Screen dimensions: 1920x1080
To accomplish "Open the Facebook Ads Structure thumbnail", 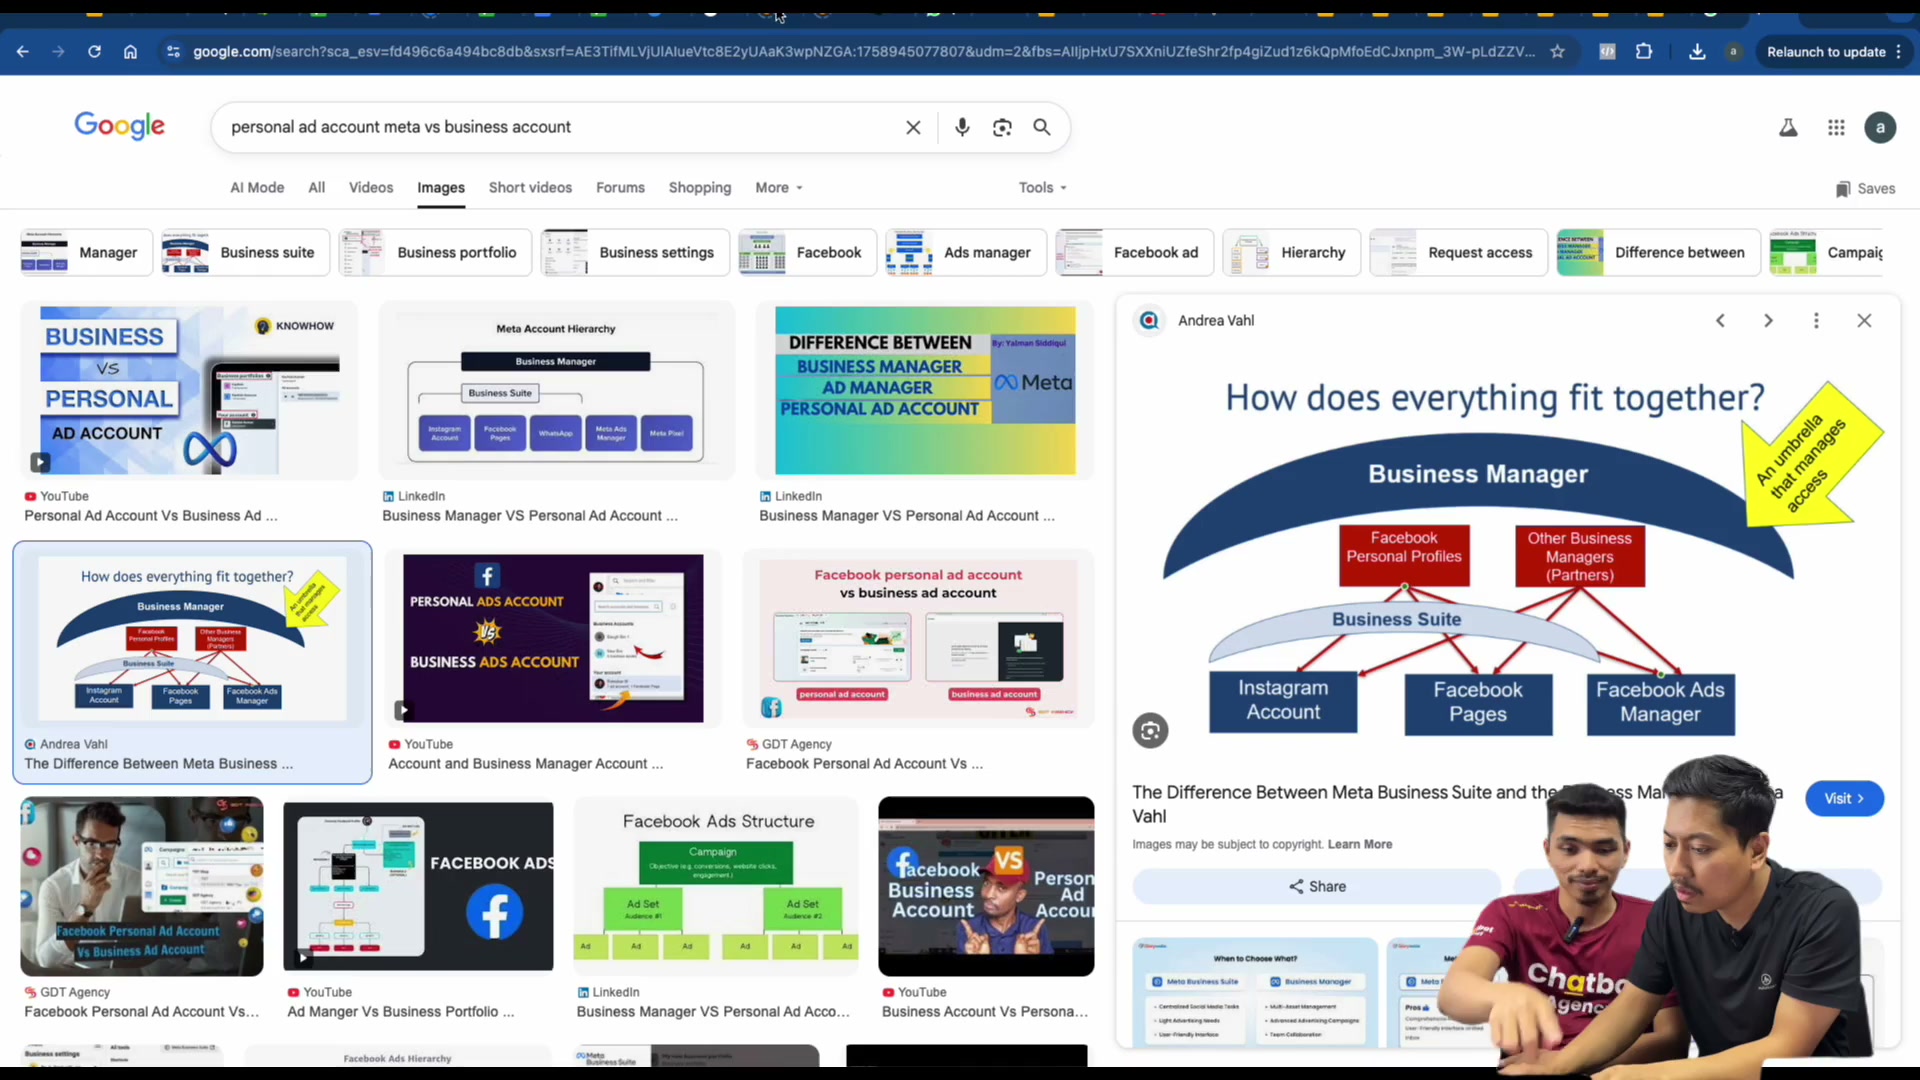I will [716, 886].
